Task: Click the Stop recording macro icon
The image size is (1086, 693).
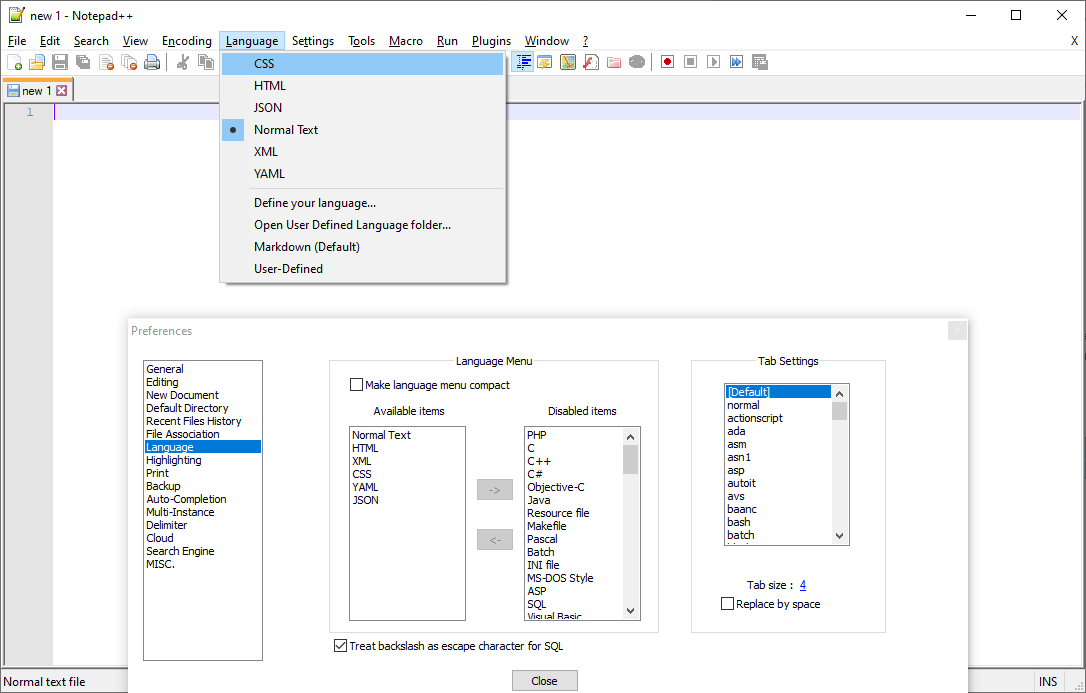Action: [691, 62]
